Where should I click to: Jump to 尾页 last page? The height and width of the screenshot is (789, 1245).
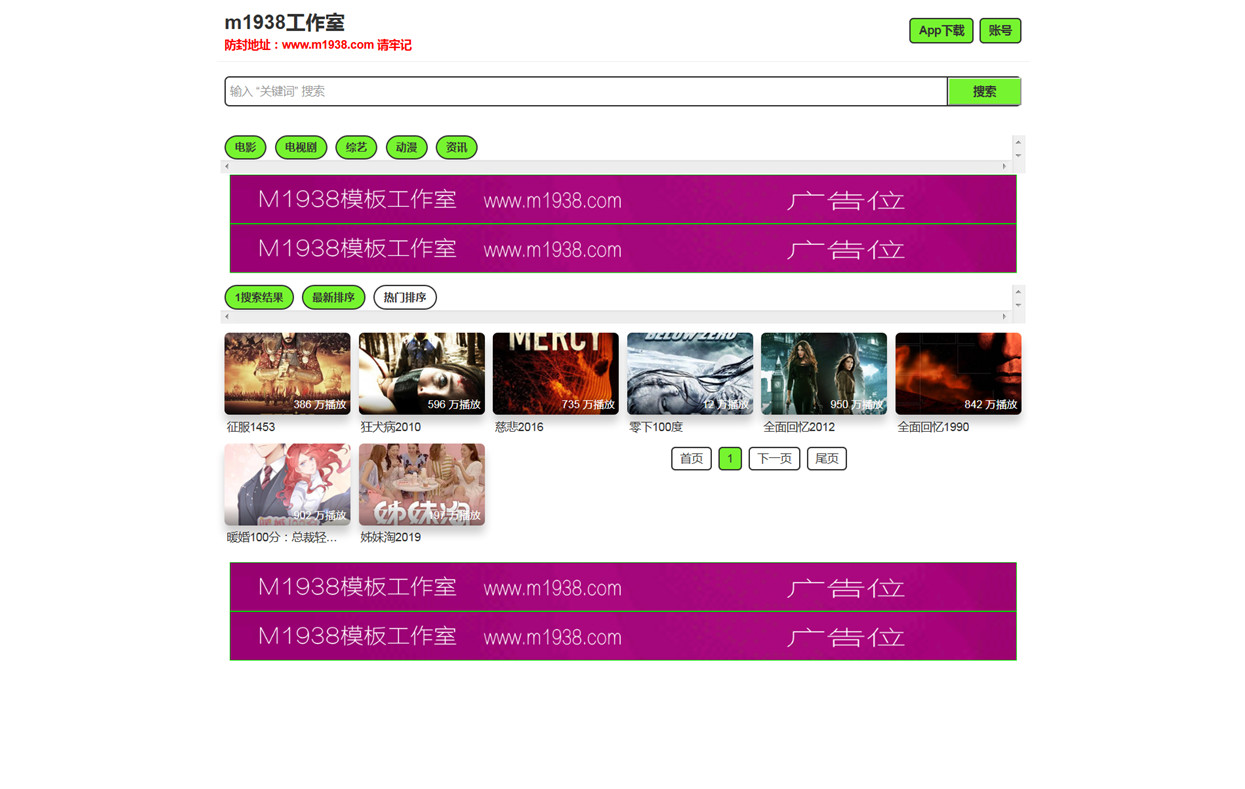click(x=827, y=459)
